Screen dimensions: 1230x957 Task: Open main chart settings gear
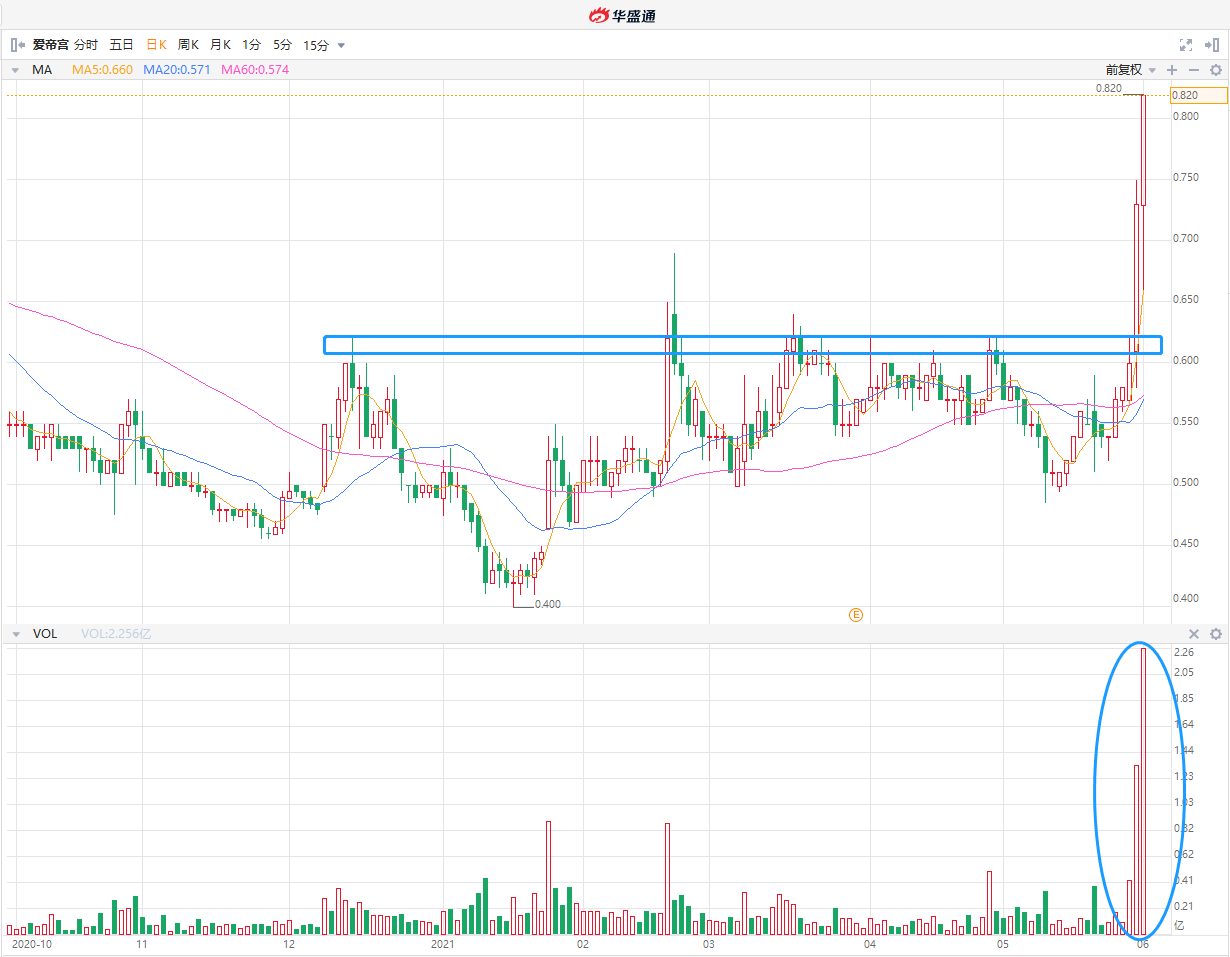[x=1216, y=70]
